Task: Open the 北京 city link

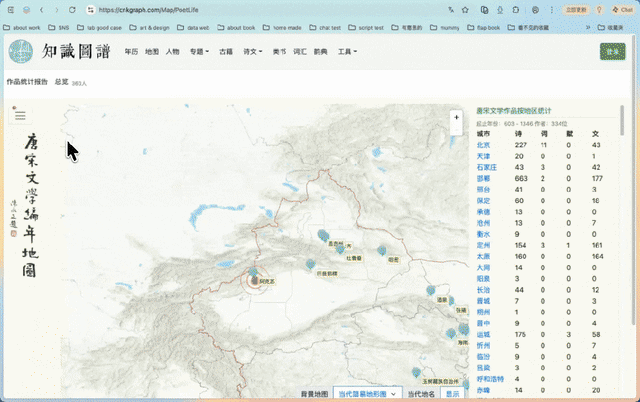Action: 483,145
